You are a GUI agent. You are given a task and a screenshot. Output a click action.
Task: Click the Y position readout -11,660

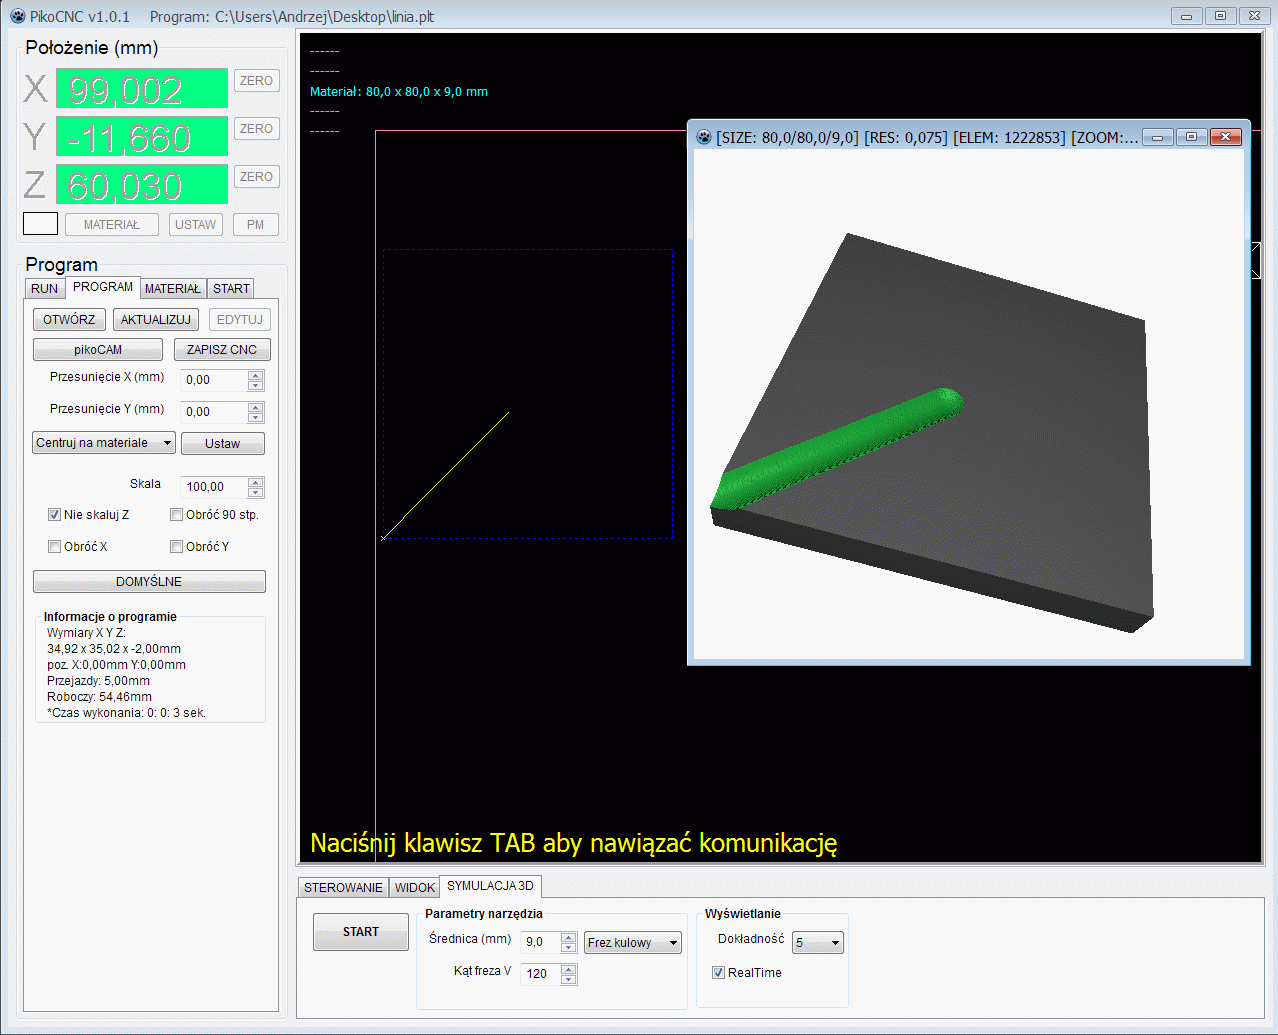tap(142, 137)
